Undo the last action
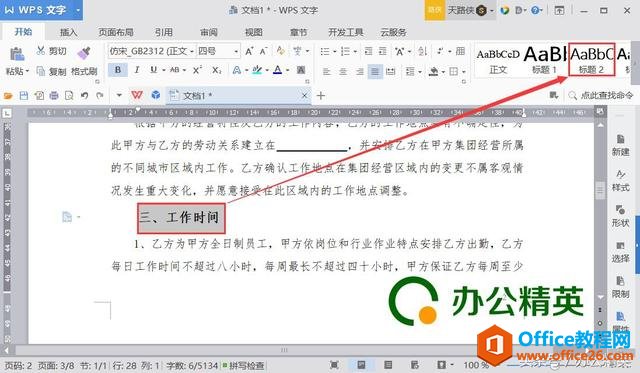This screenshot has width=640, height=373. (x=84, y=96)
